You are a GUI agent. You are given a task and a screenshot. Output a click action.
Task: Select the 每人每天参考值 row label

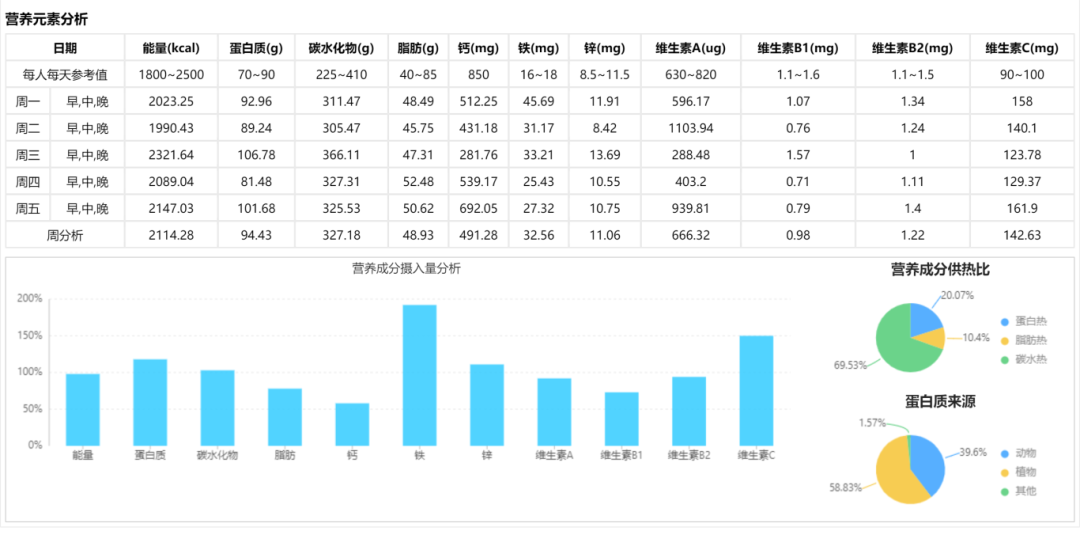tap(65, 75)
